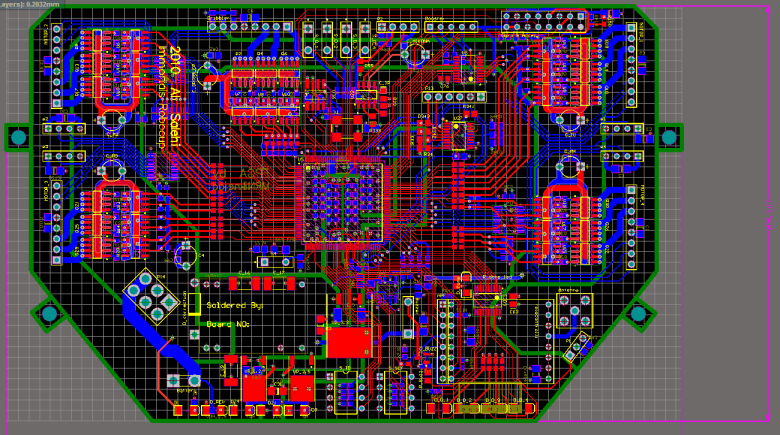Click the left edge mounting hole pad
Viewport: 780px width, 435px height.
[18, 137]
